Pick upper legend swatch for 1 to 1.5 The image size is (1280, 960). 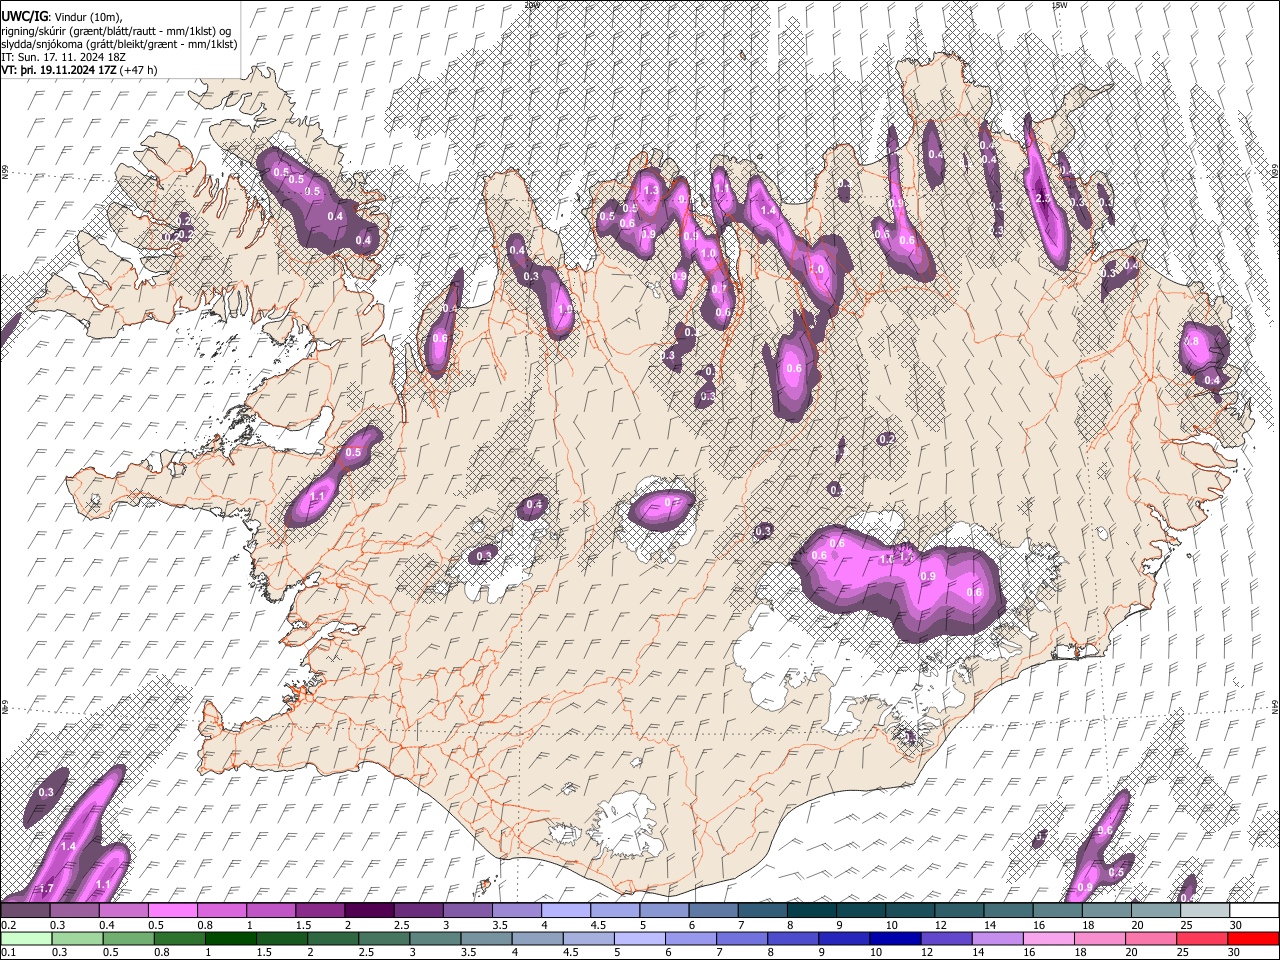(x=270, y=911)
